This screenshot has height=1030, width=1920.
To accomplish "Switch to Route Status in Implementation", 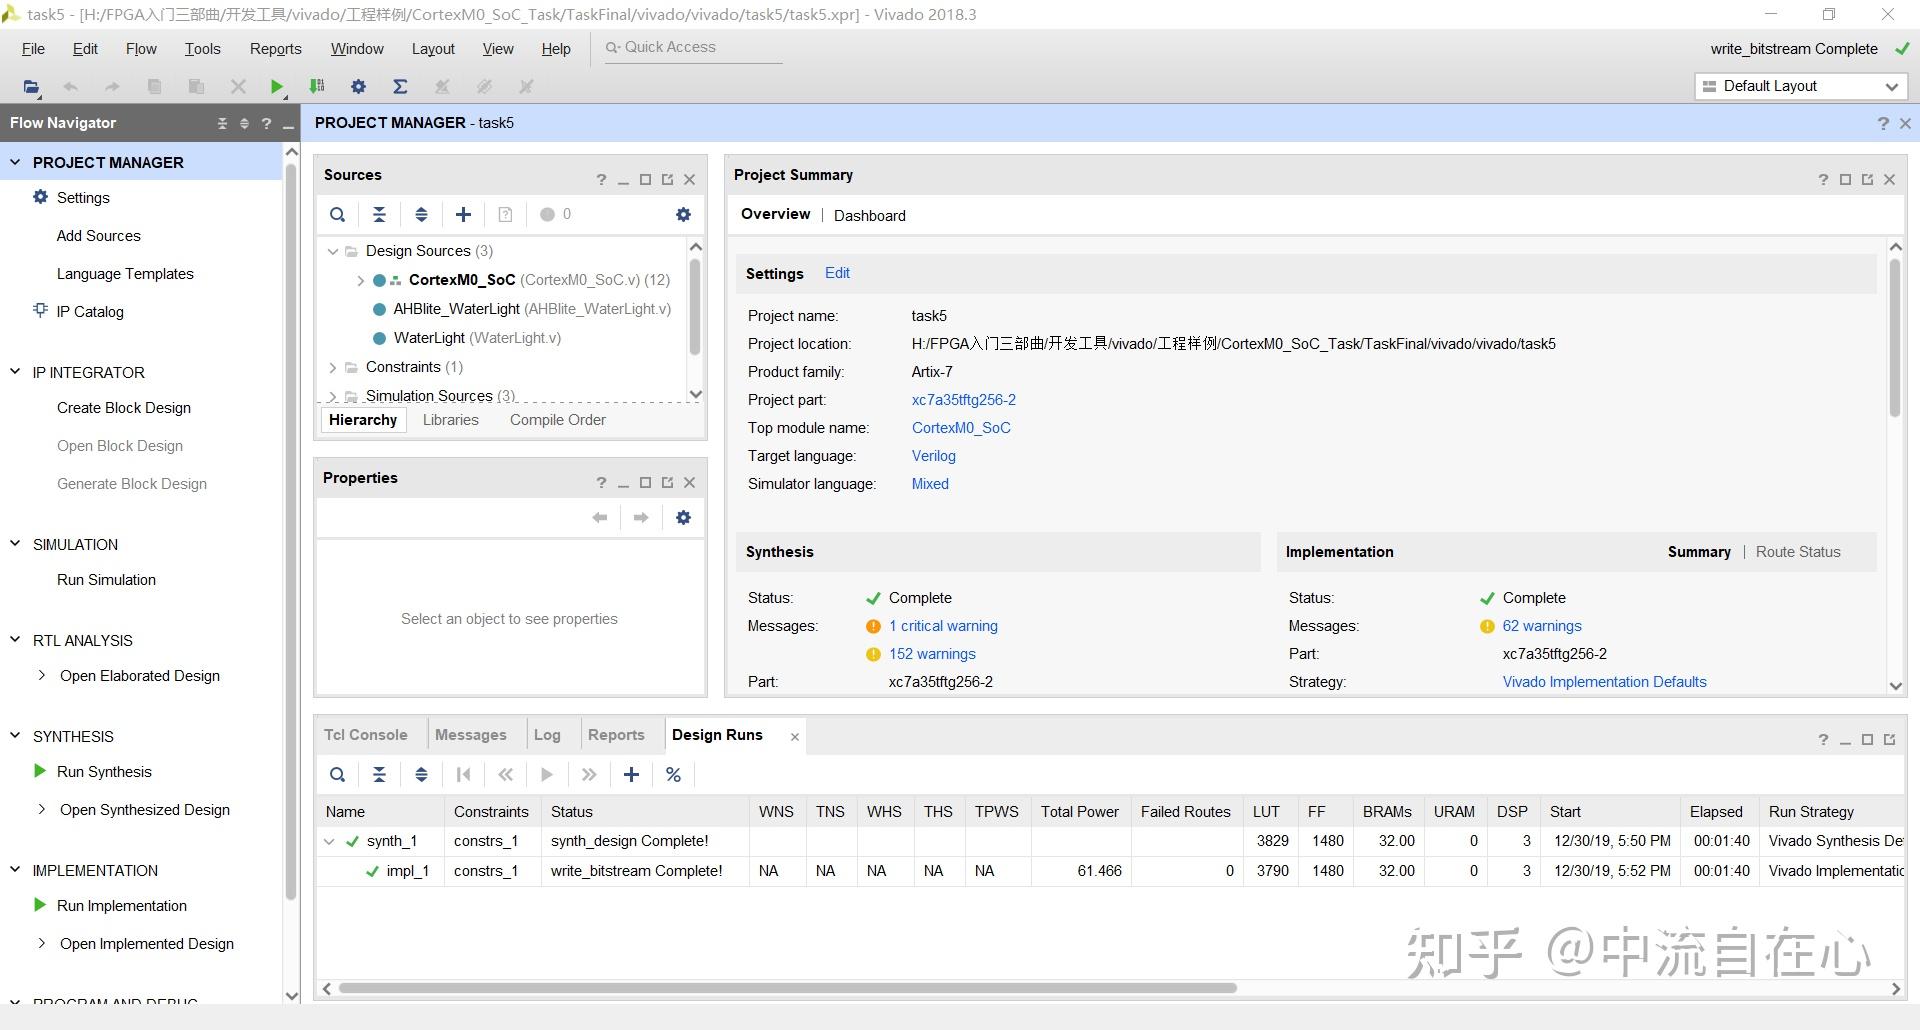I will [x=1797, y=552].
